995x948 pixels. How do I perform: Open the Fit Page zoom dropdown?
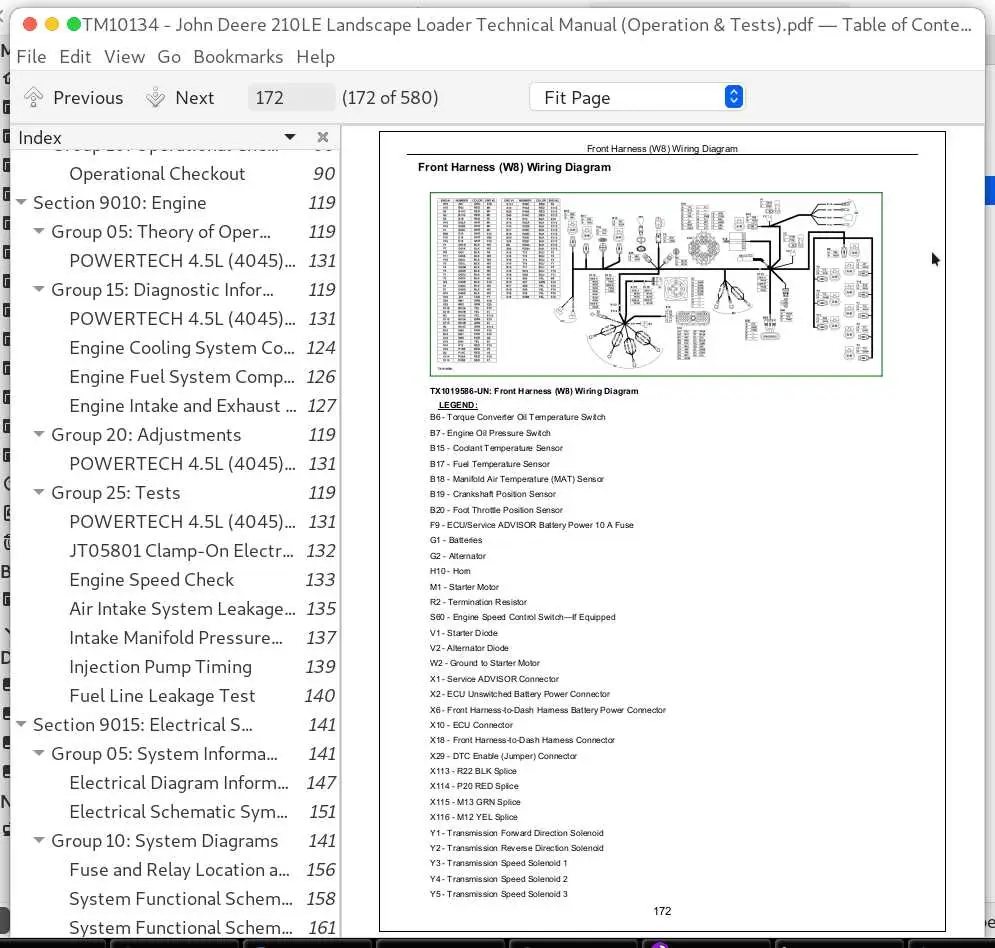click(x=636, y=97)
